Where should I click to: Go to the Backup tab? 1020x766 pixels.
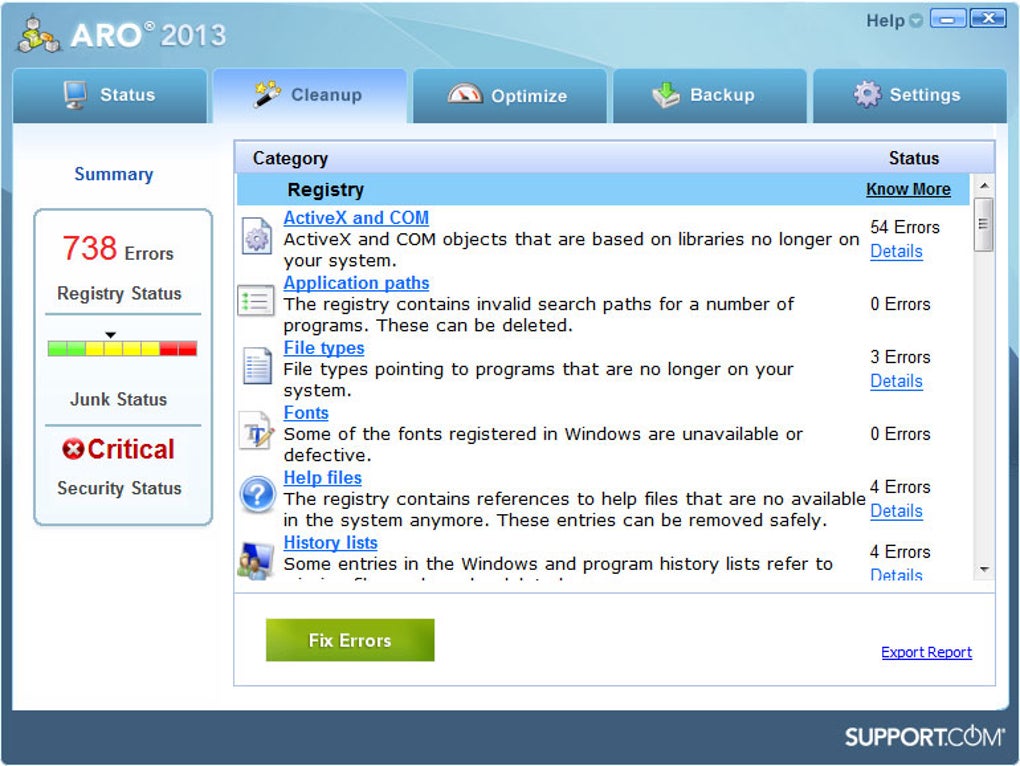[709, 96]
